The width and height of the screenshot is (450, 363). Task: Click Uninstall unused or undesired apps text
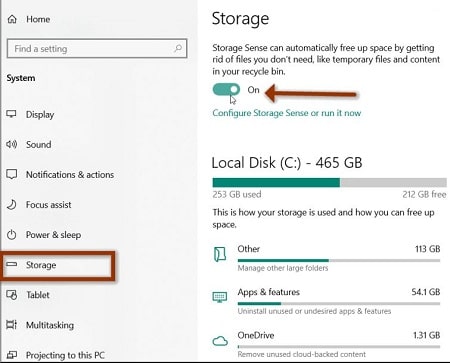coord(314,311)
